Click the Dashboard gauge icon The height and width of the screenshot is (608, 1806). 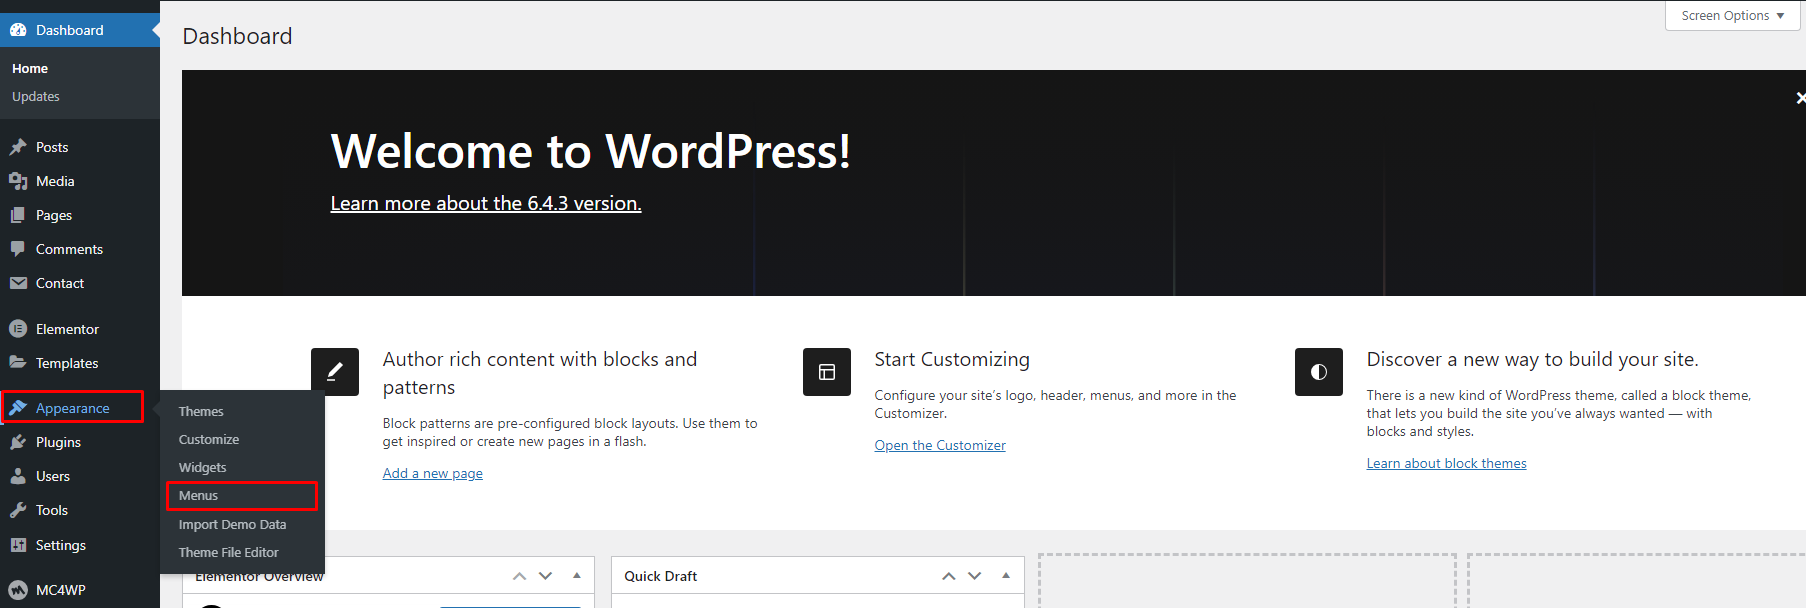tap(18, 30)
